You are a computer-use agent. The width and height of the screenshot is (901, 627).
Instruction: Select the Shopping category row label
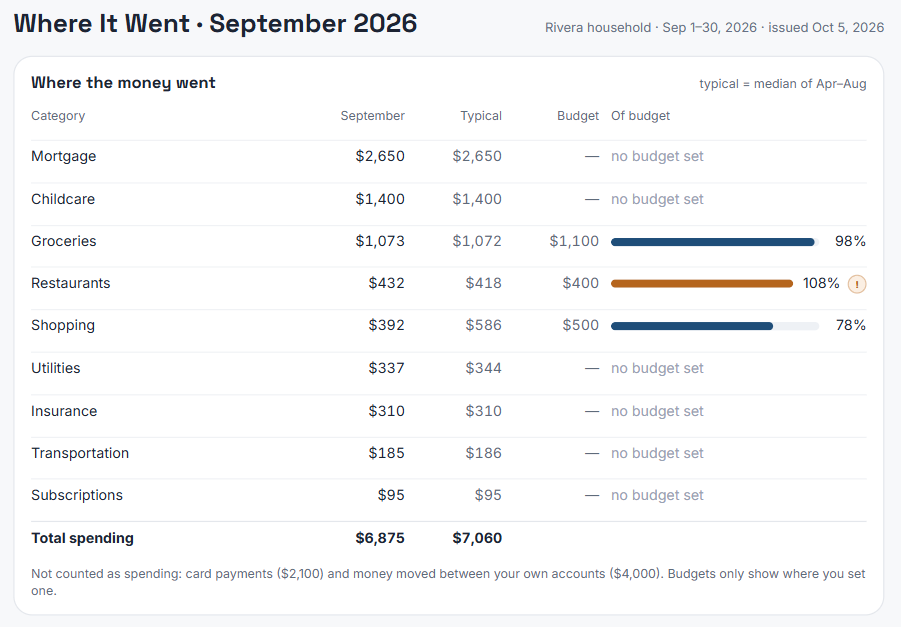(63, 325)
